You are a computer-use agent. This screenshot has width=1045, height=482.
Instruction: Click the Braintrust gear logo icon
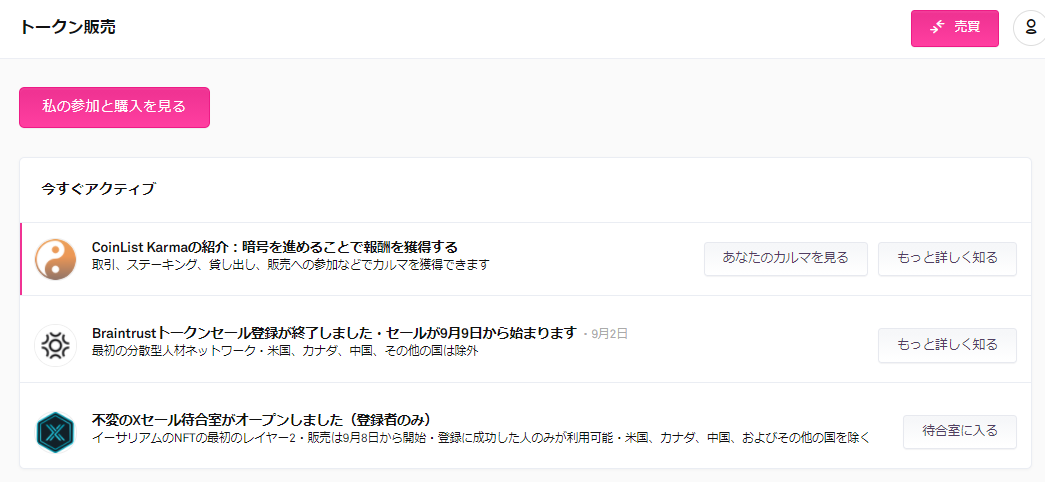(x=55, y=345)
